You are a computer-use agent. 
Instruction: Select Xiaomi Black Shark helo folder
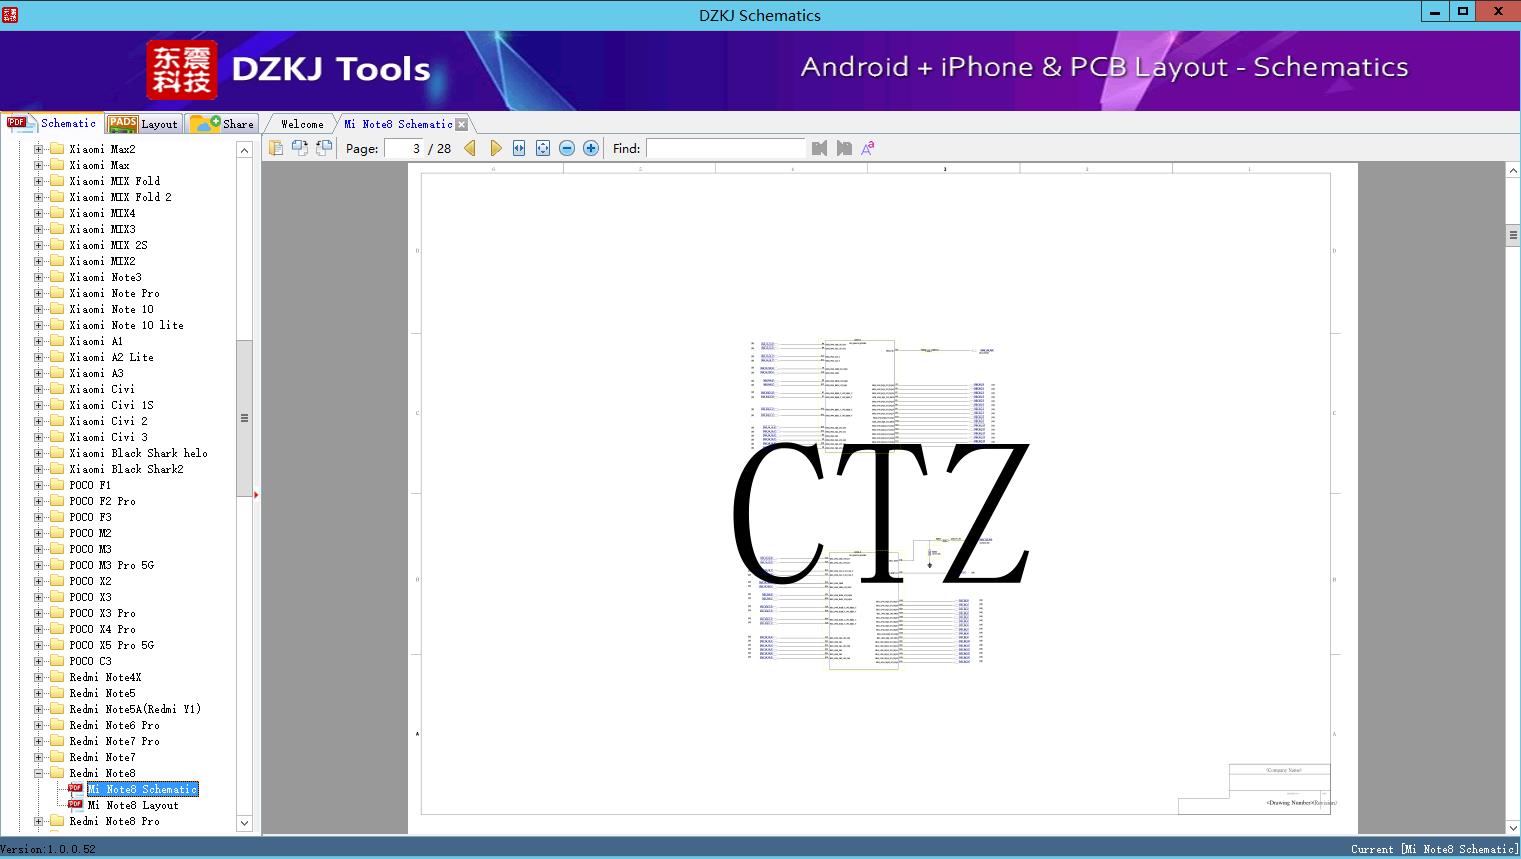[x=138, y=453]
